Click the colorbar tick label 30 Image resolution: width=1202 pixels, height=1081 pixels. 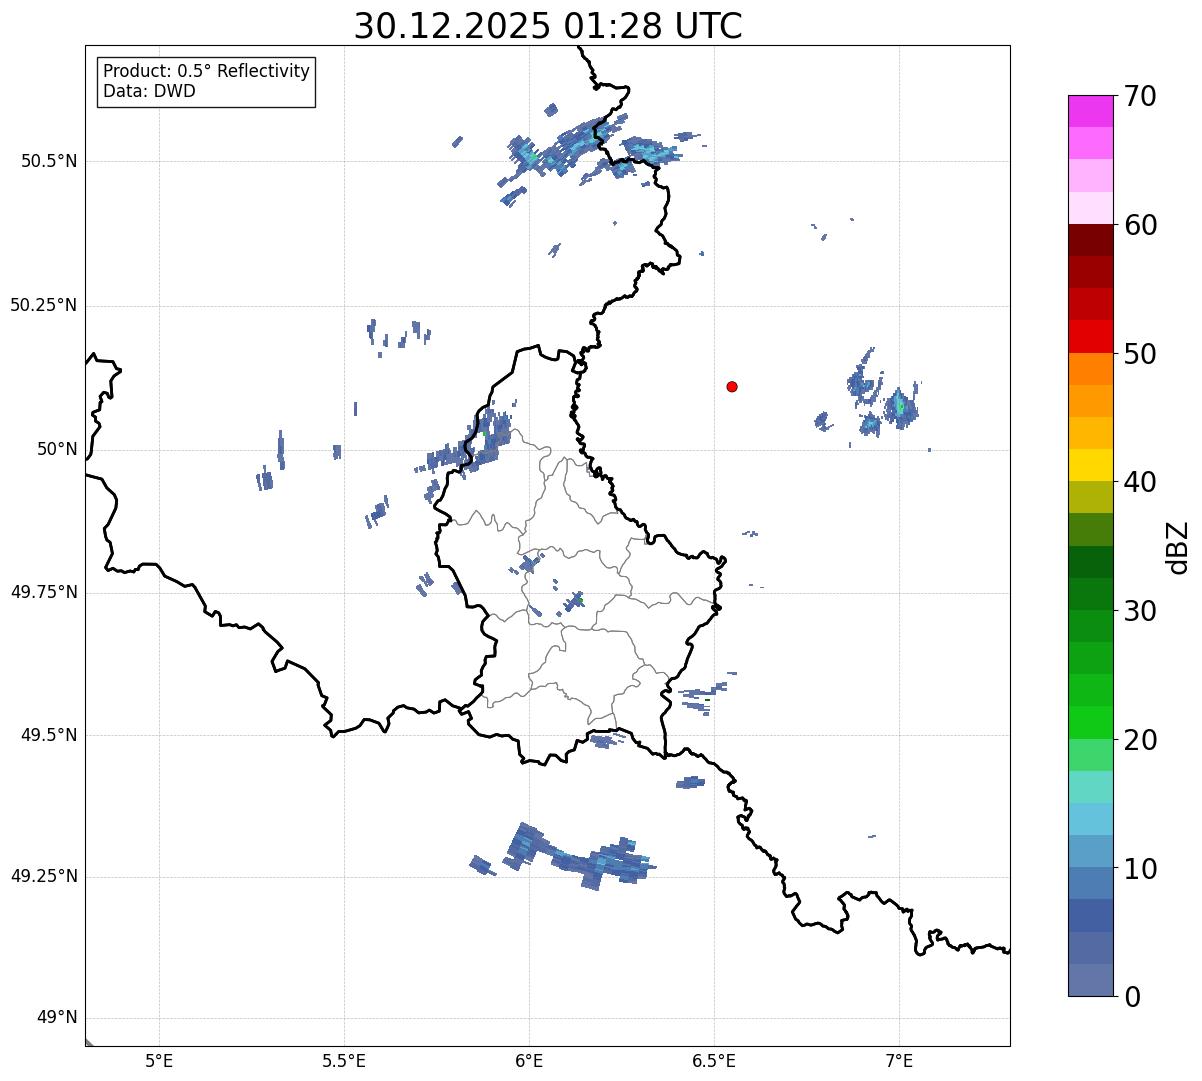[1140, 611]
